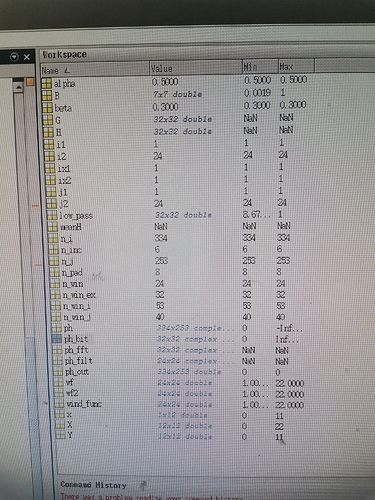Select the Command History panel title

tap(93, 485)
